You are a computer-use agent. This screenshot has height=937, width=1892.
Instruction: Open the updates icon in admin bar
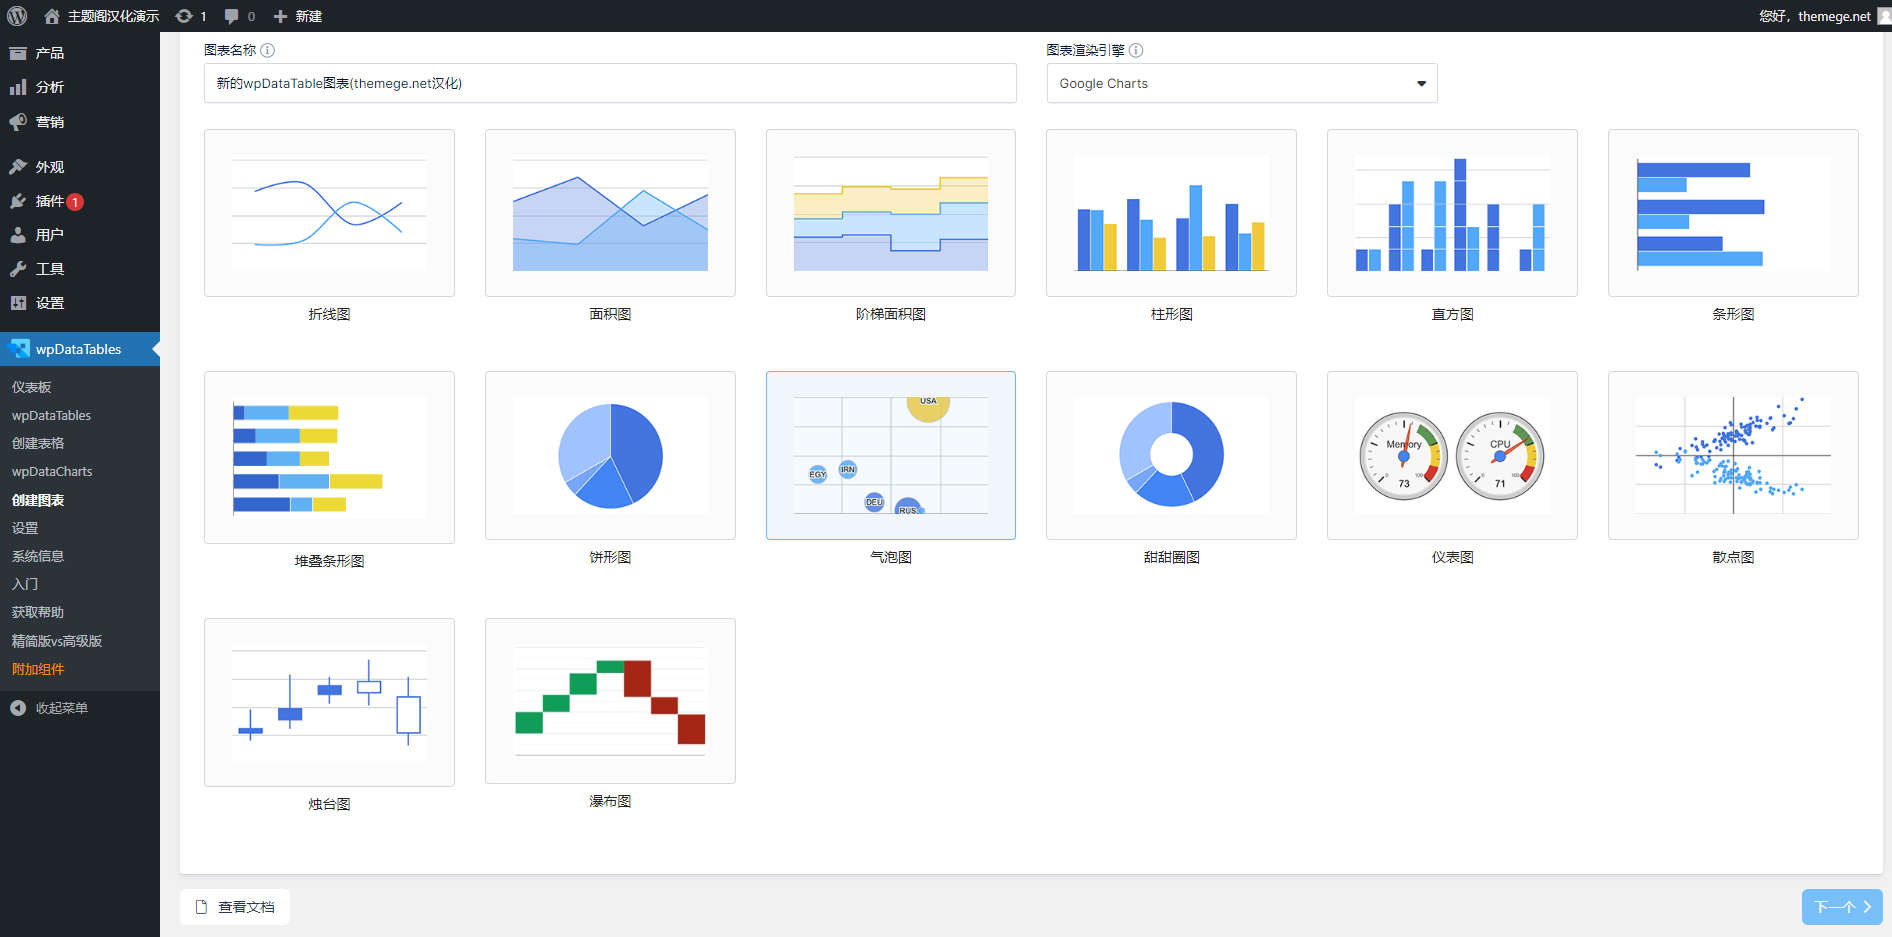(184, 16)
